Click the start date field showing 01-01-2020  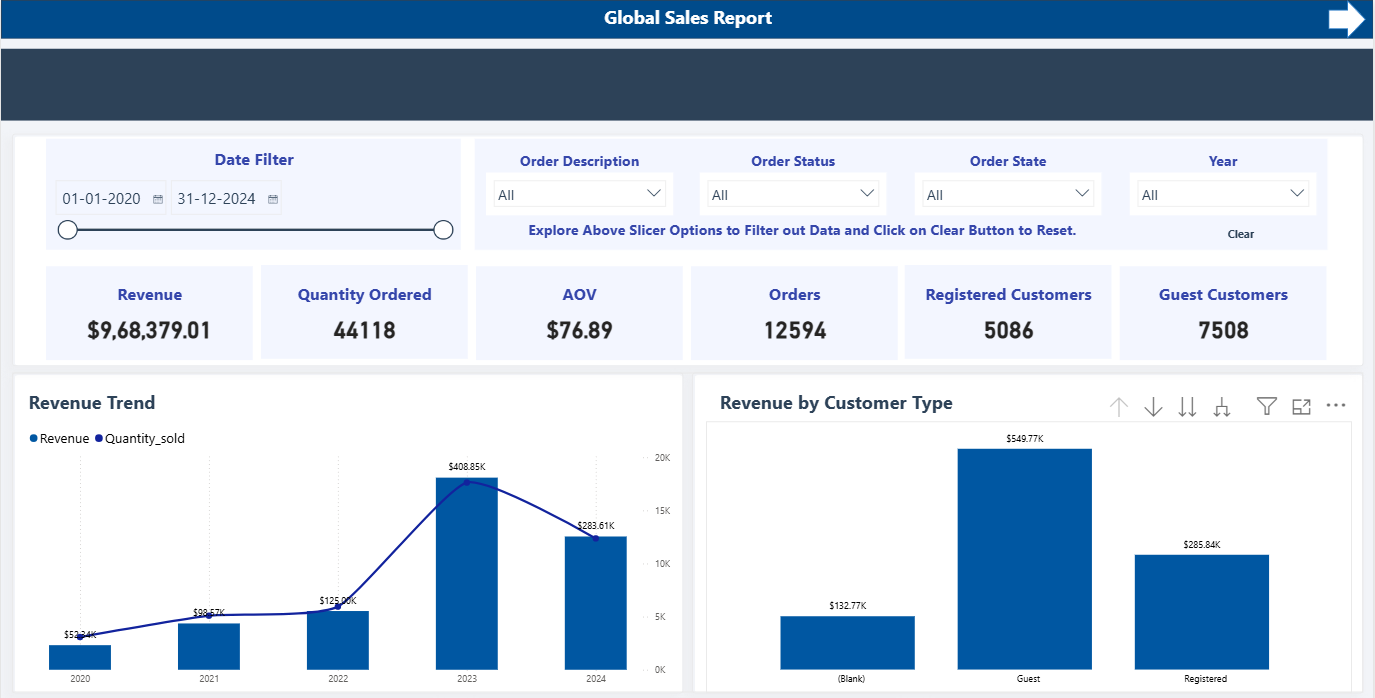[x=103, y=198]
